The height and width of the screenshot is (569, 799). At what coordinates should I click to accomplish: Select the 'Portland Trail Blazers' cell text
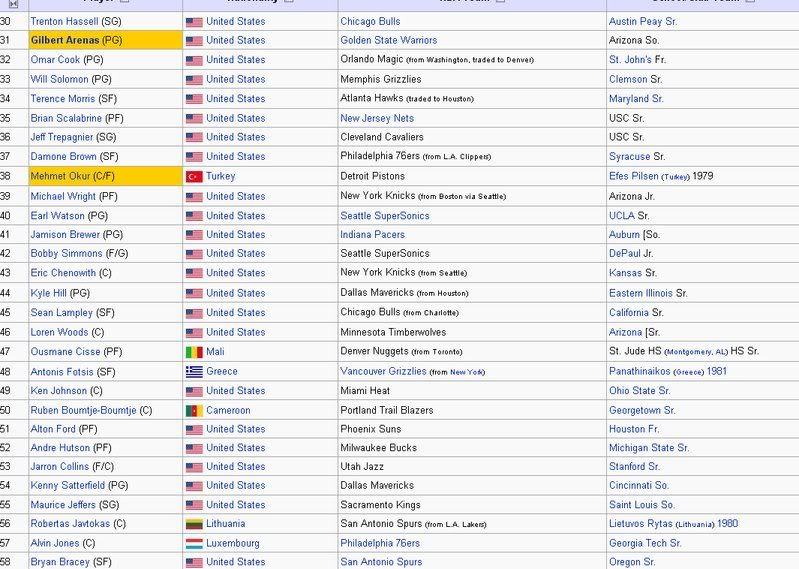(x=387, y=411)
